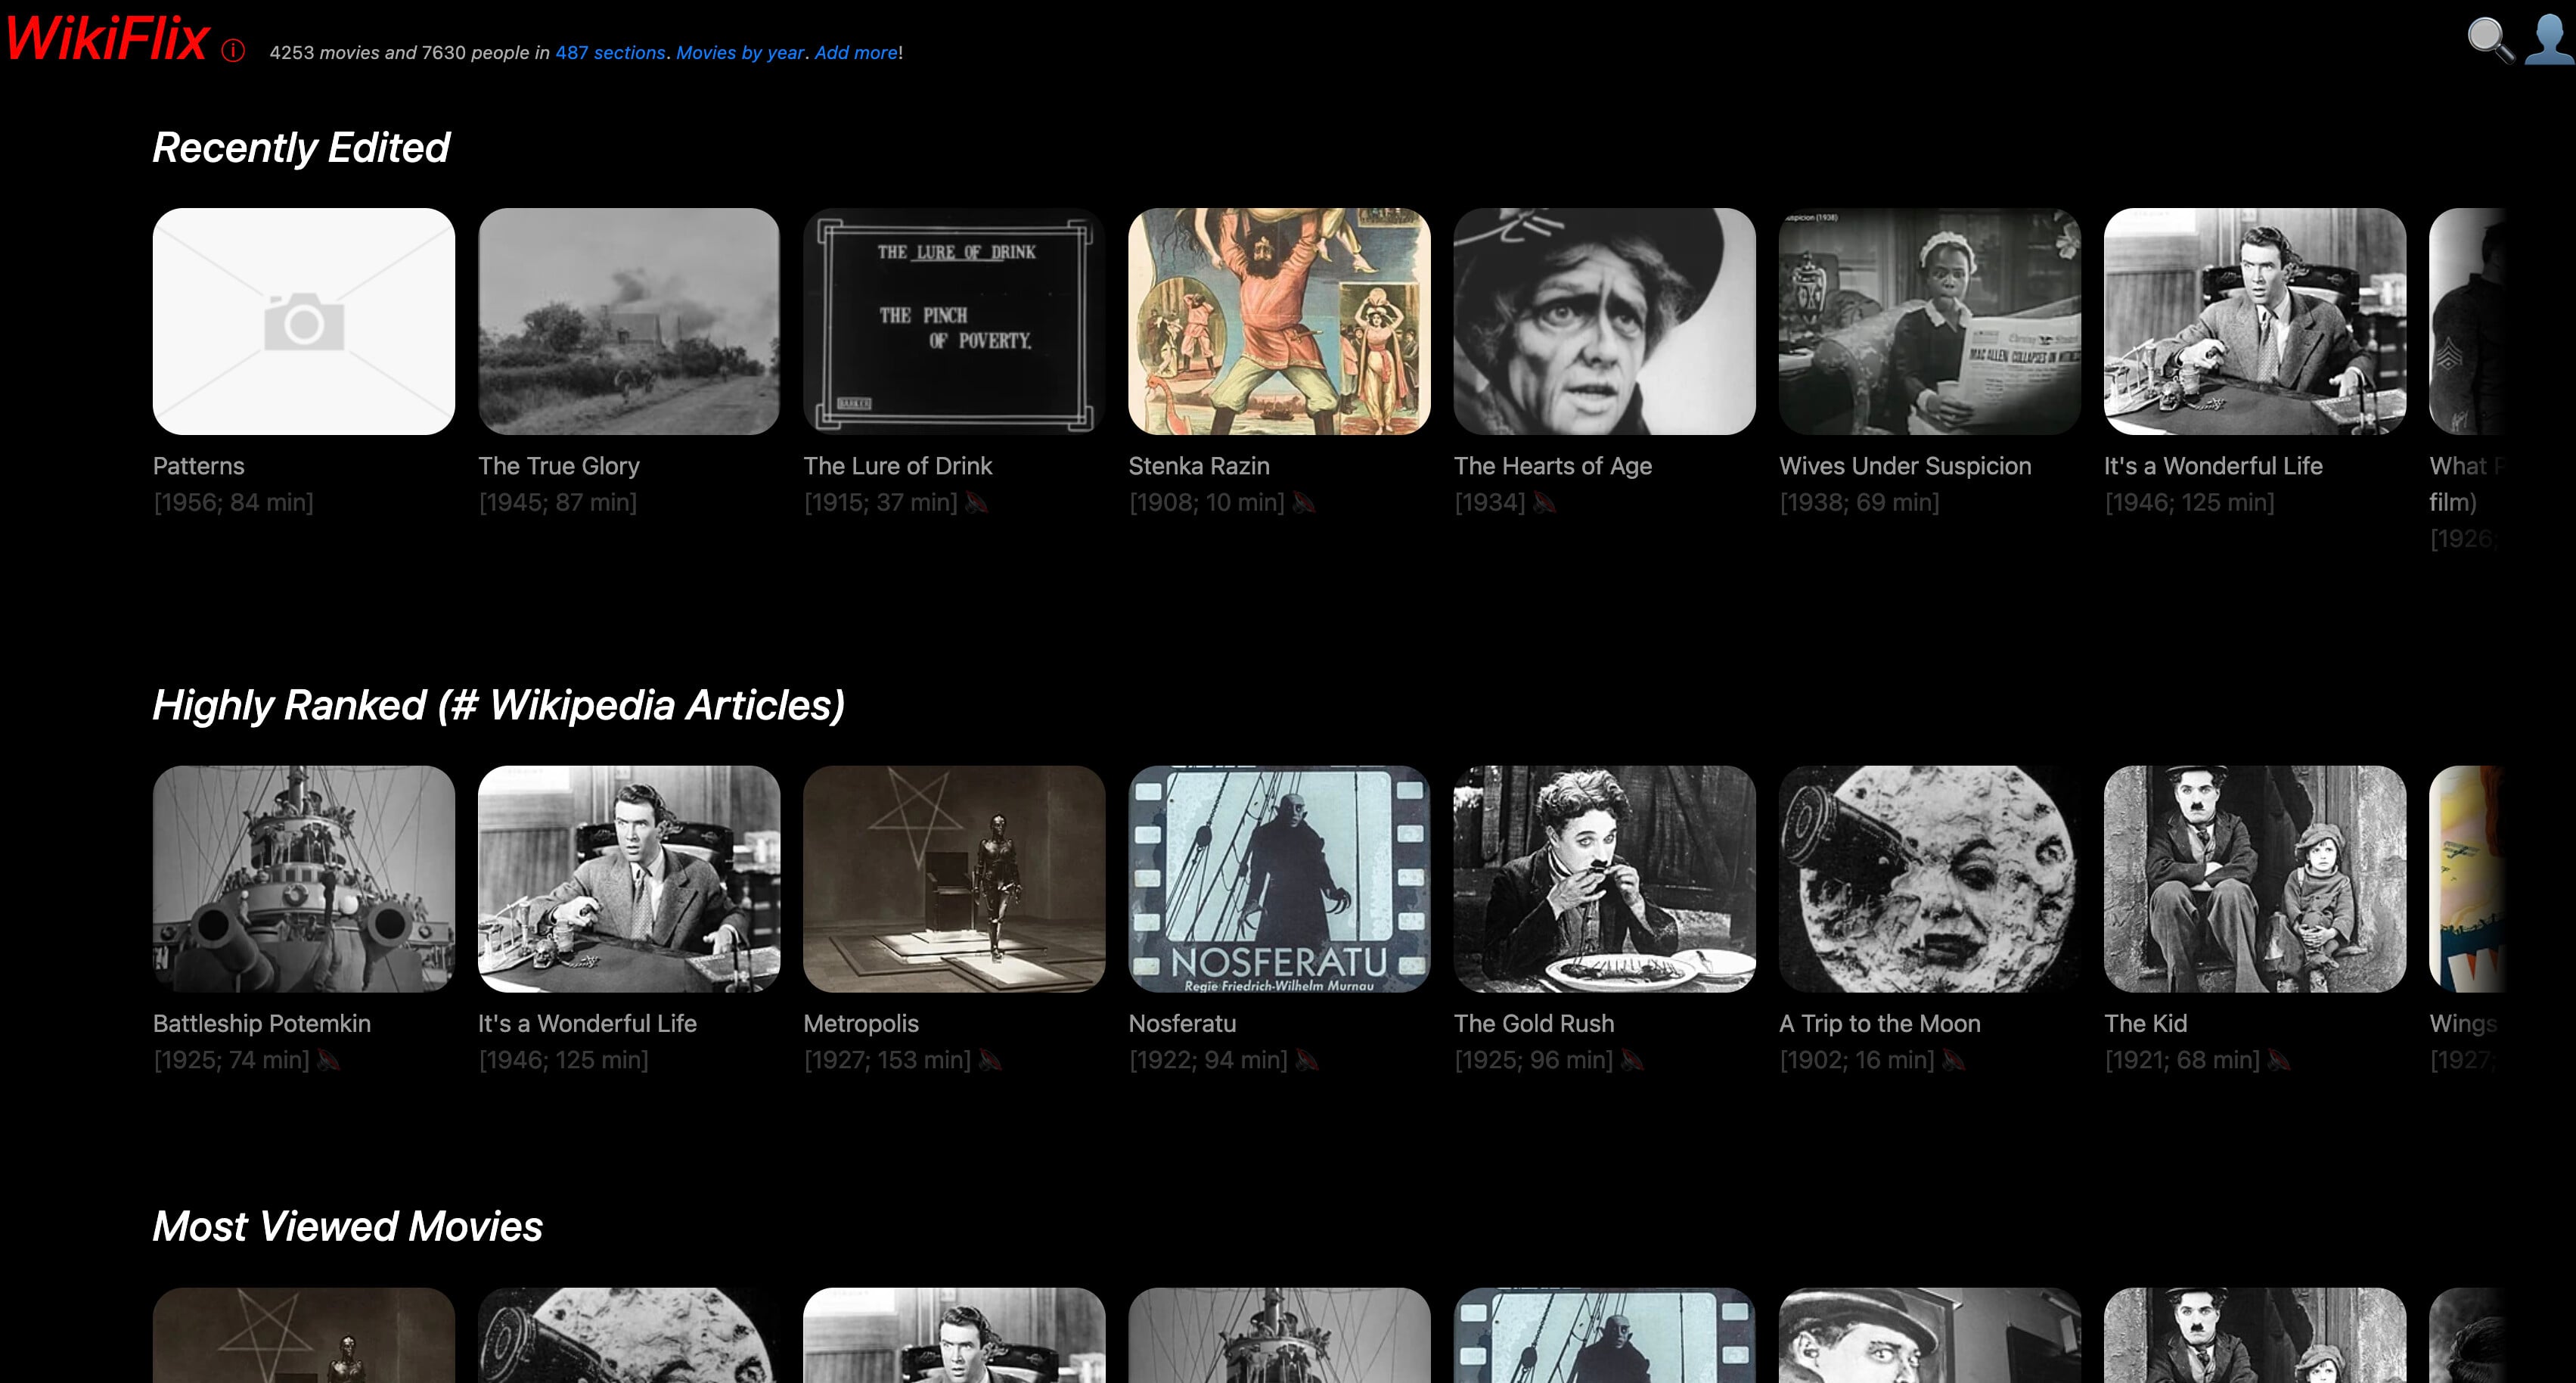This screenshot has width=2576, height=1383.
Task: Click the Metropolis title in Highly Ranked
Action: pyautogui.click(x=860, y=1023)
